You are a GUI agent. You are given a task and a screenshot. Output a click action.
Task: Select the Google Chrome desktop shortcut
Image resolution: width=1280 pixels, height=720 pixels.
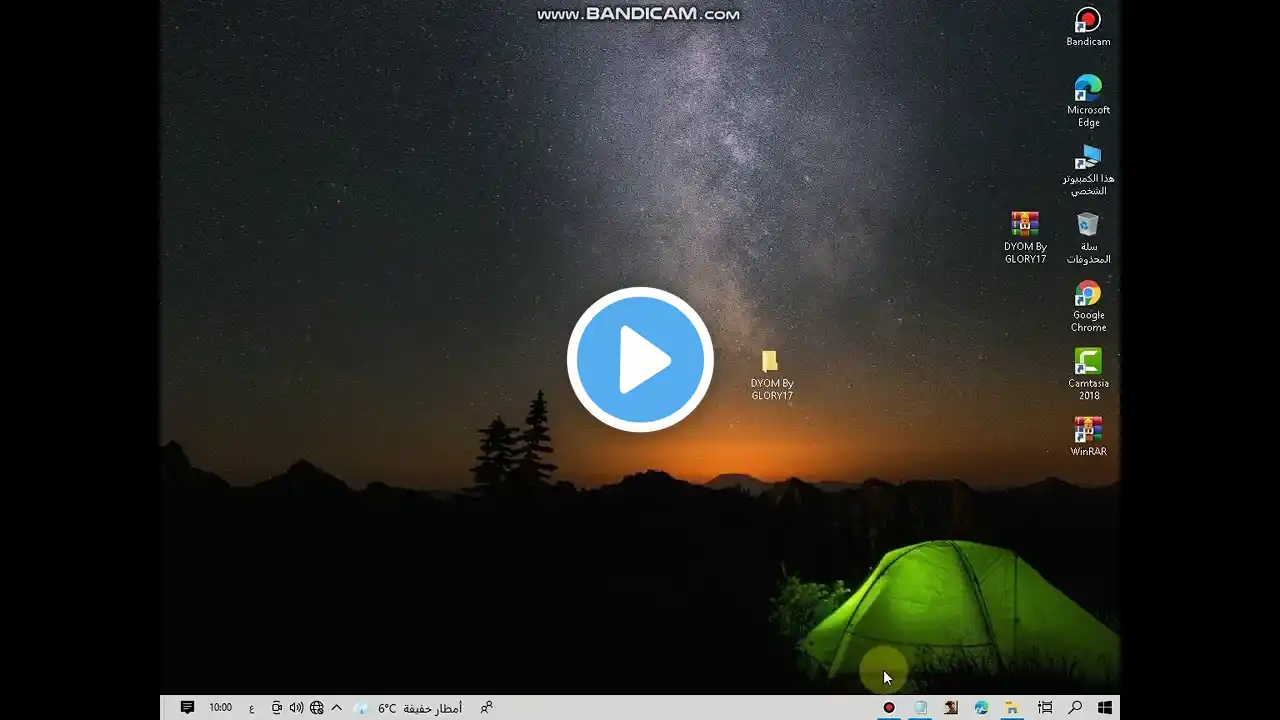tap(1088, 306)
